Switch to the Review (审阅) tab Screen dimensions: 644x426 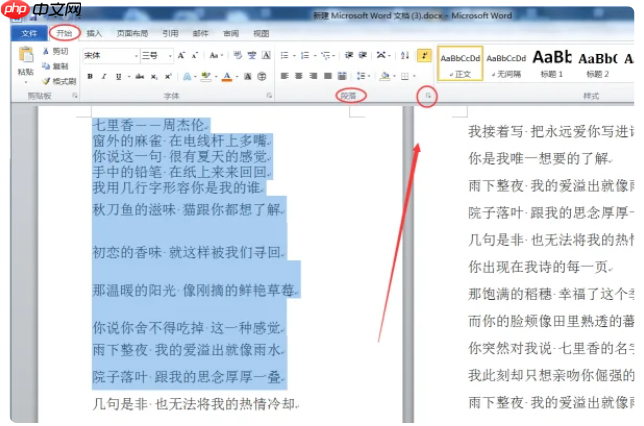[231, 33]
